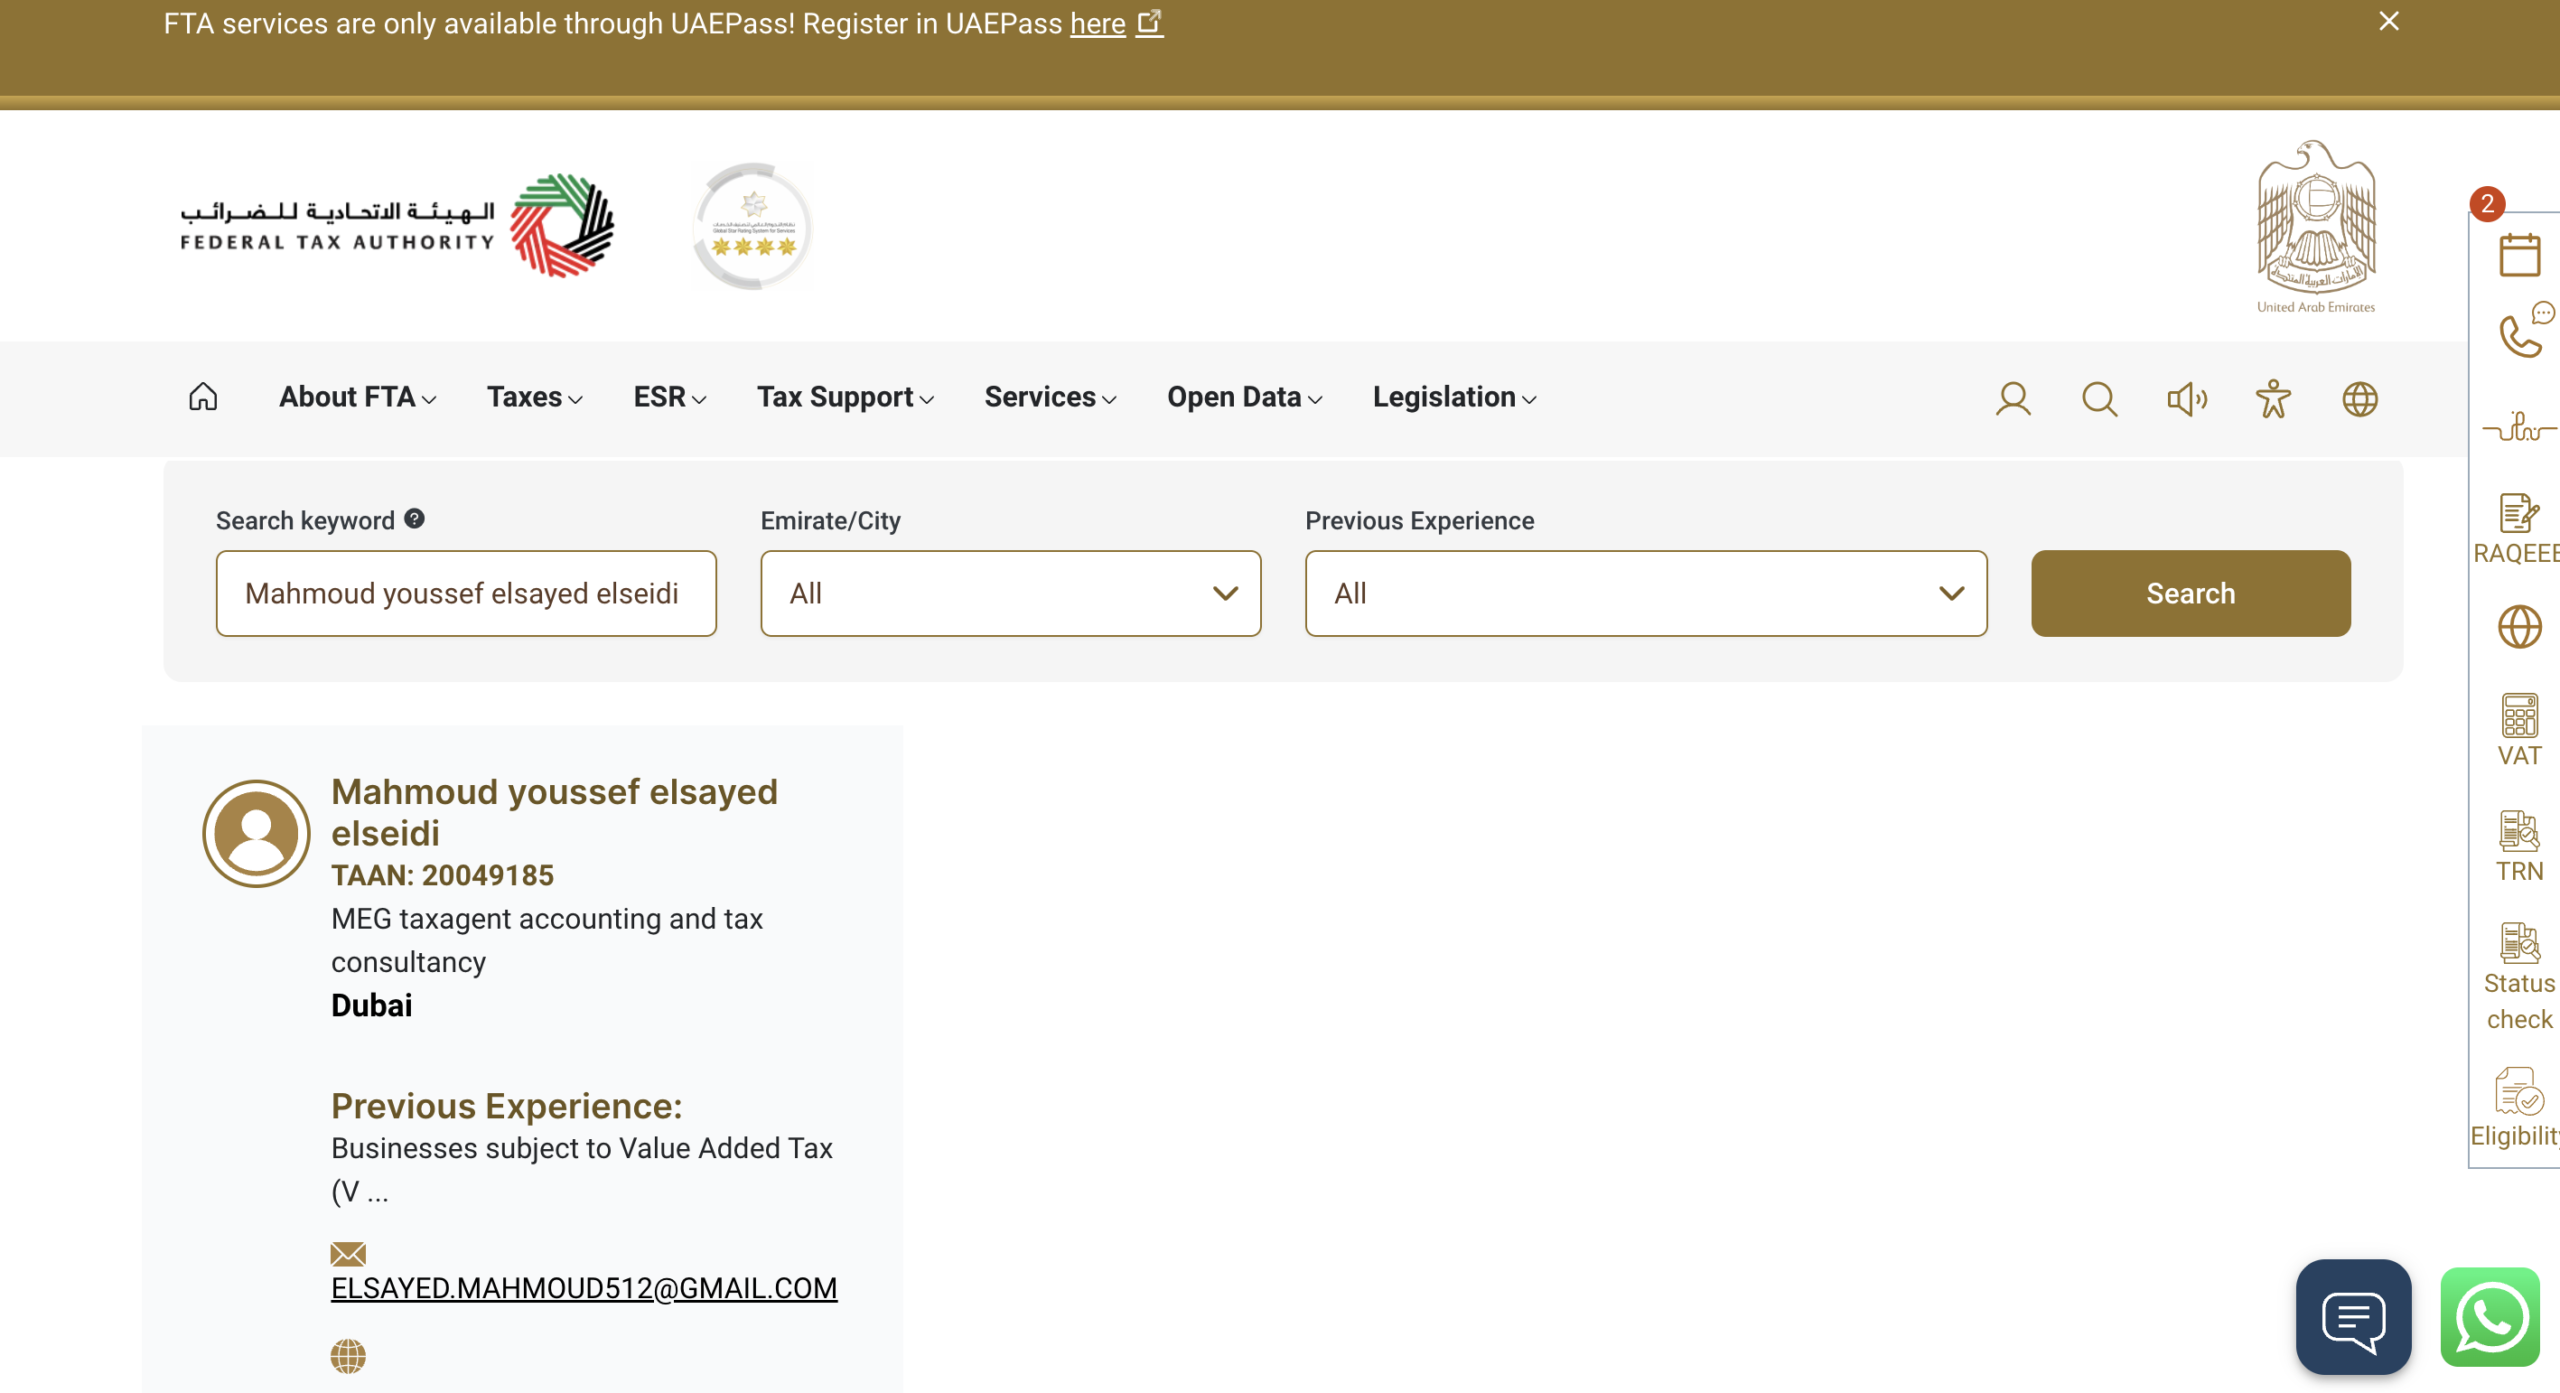Click the website globe icon in agent card
The image size is (2560, 1393).
click(348, 1356)
